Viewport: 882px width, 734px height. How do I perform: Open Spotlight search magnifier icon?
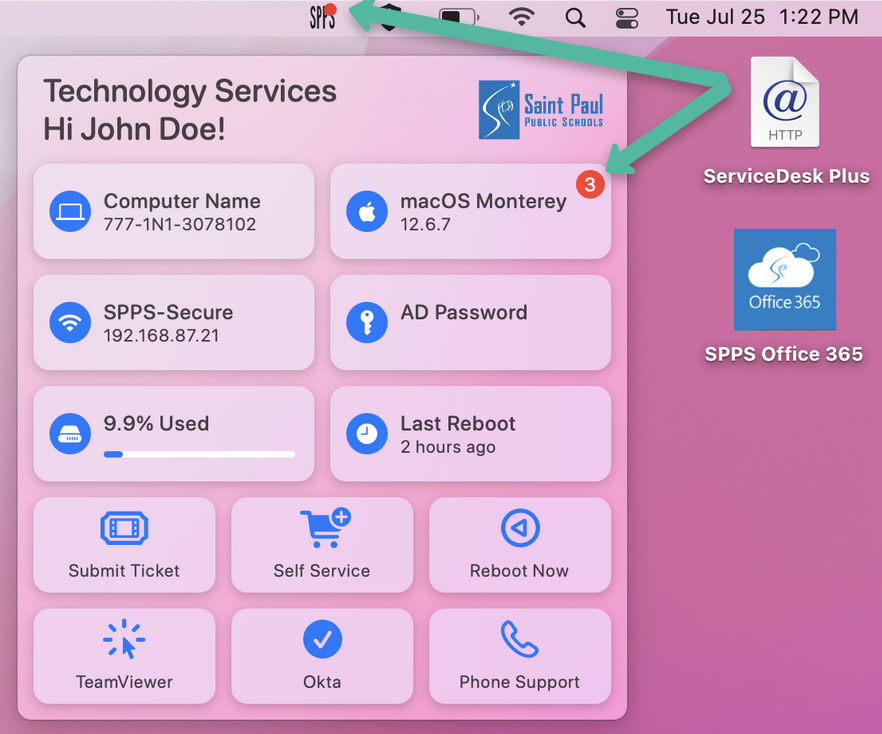coord(575,17)
